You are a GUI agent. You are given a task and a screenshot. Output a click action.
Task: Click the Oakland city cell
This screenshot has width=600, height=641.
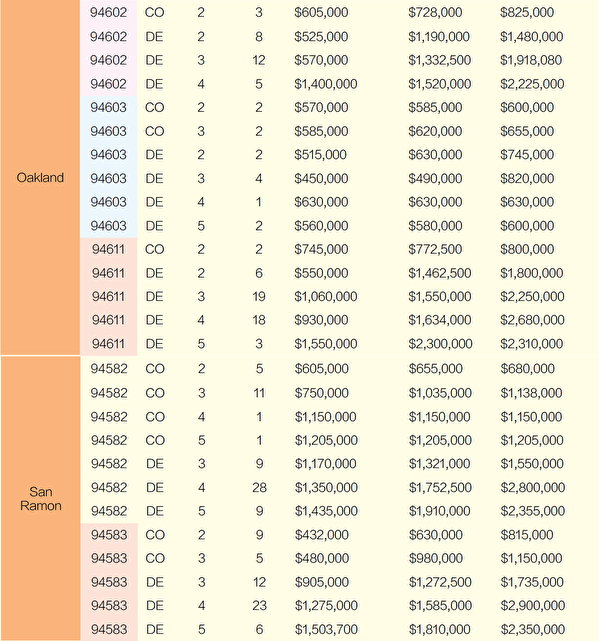click(x=40, y=177)
